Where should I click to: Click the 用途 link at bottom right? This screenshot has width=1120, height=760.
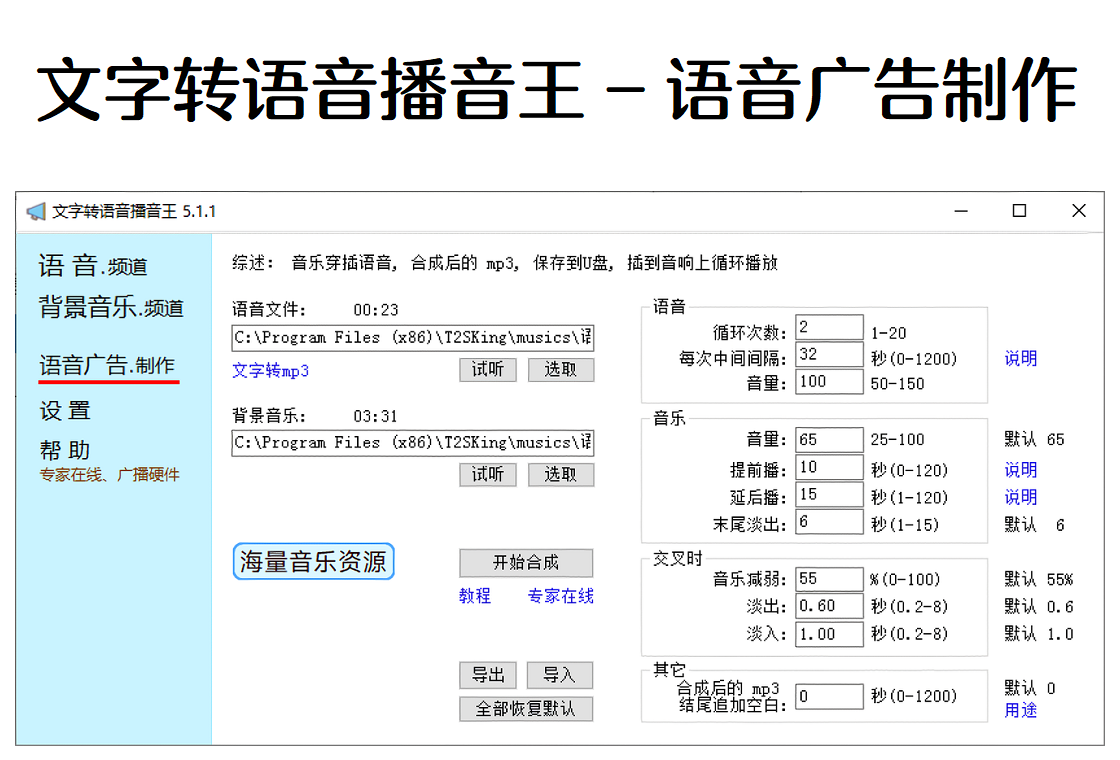coord(1021,711)
